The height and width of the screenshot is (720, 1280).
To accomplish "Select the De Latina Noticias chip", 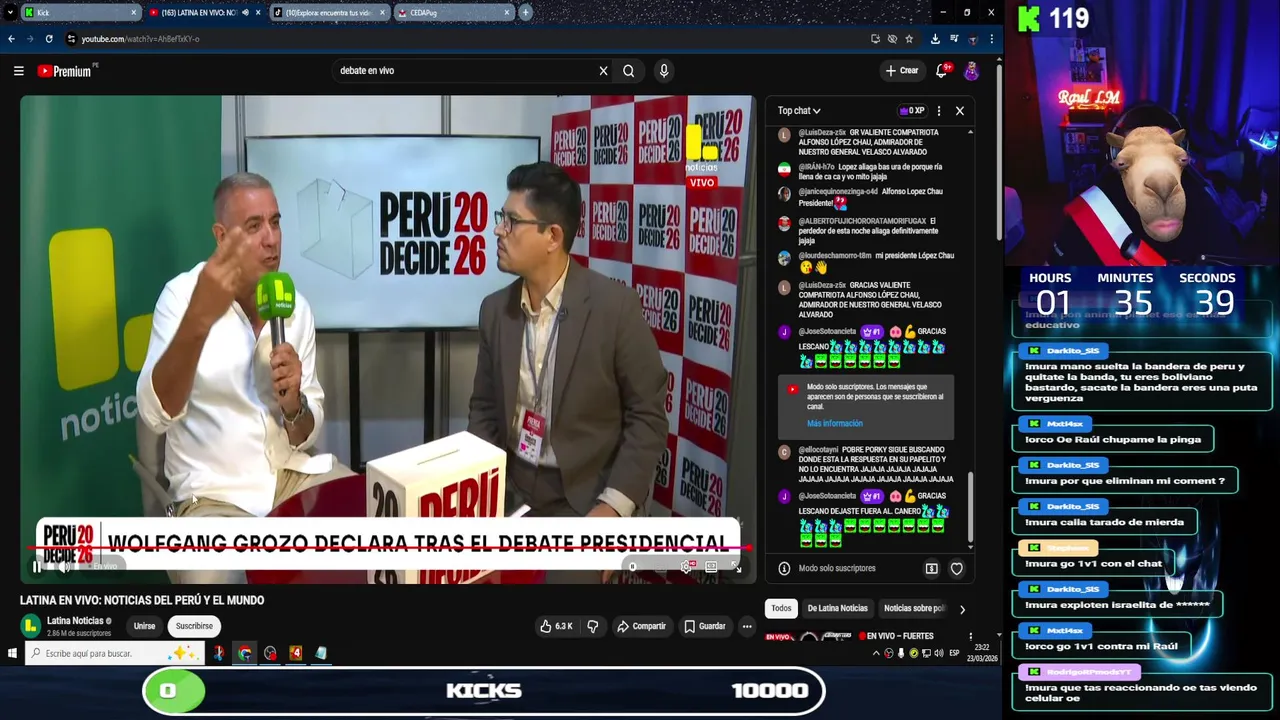I will point(837,608).
